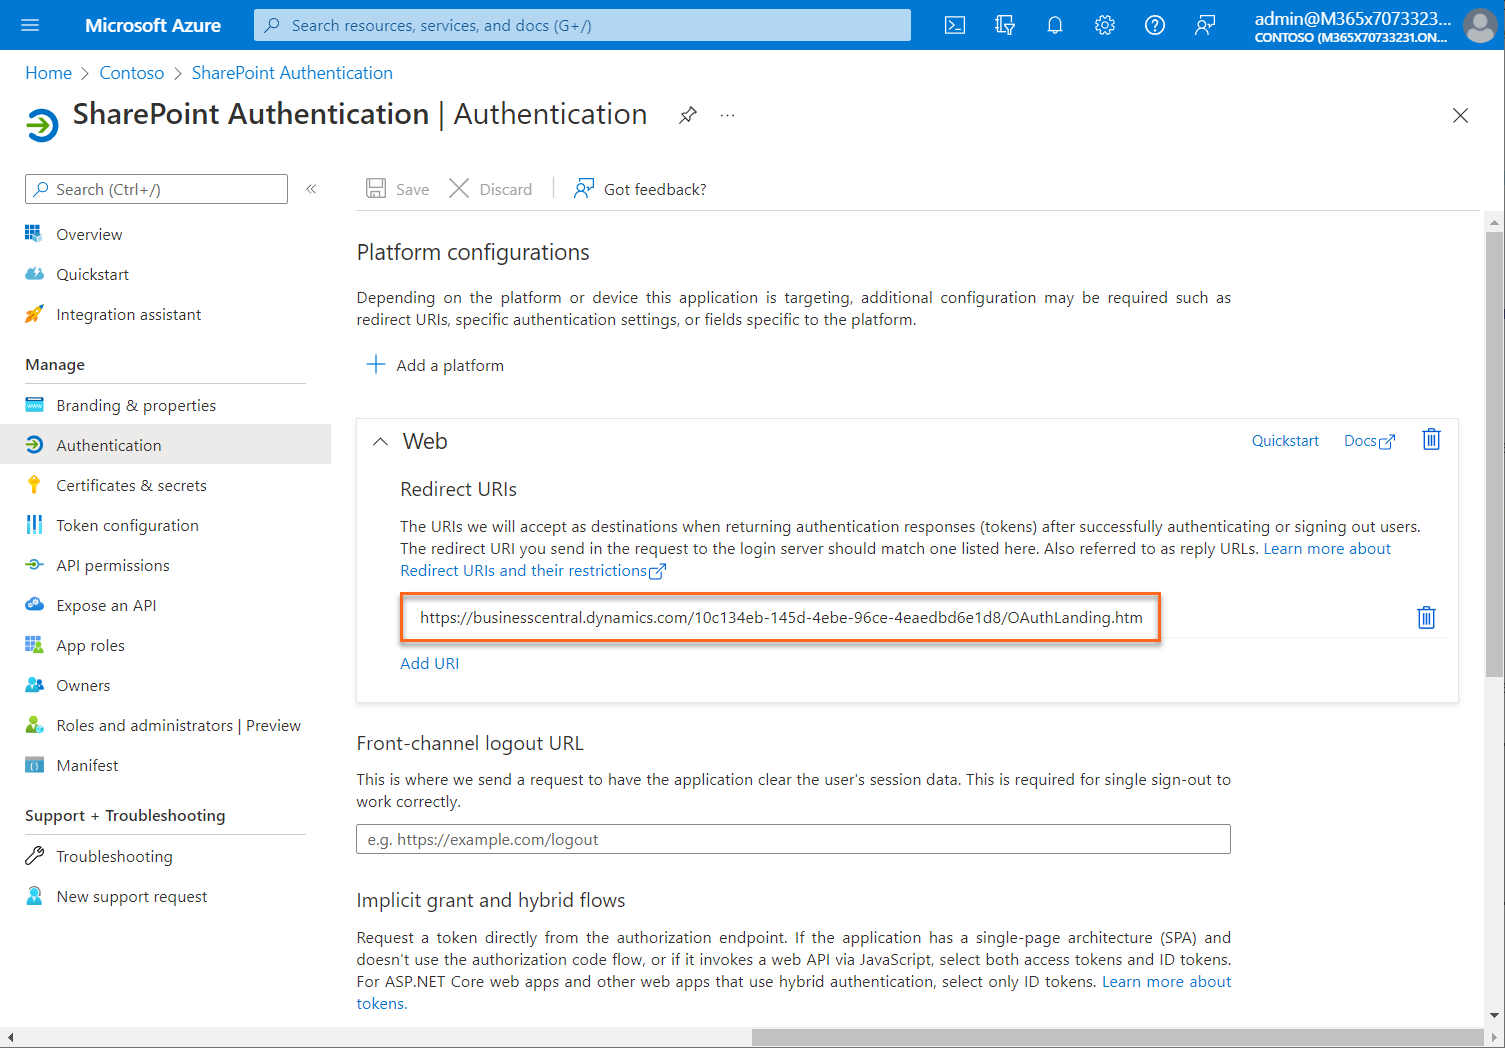Open the feedback icon in top bar
This screenshot has height=1048, width=1505.
point(1204,25)
